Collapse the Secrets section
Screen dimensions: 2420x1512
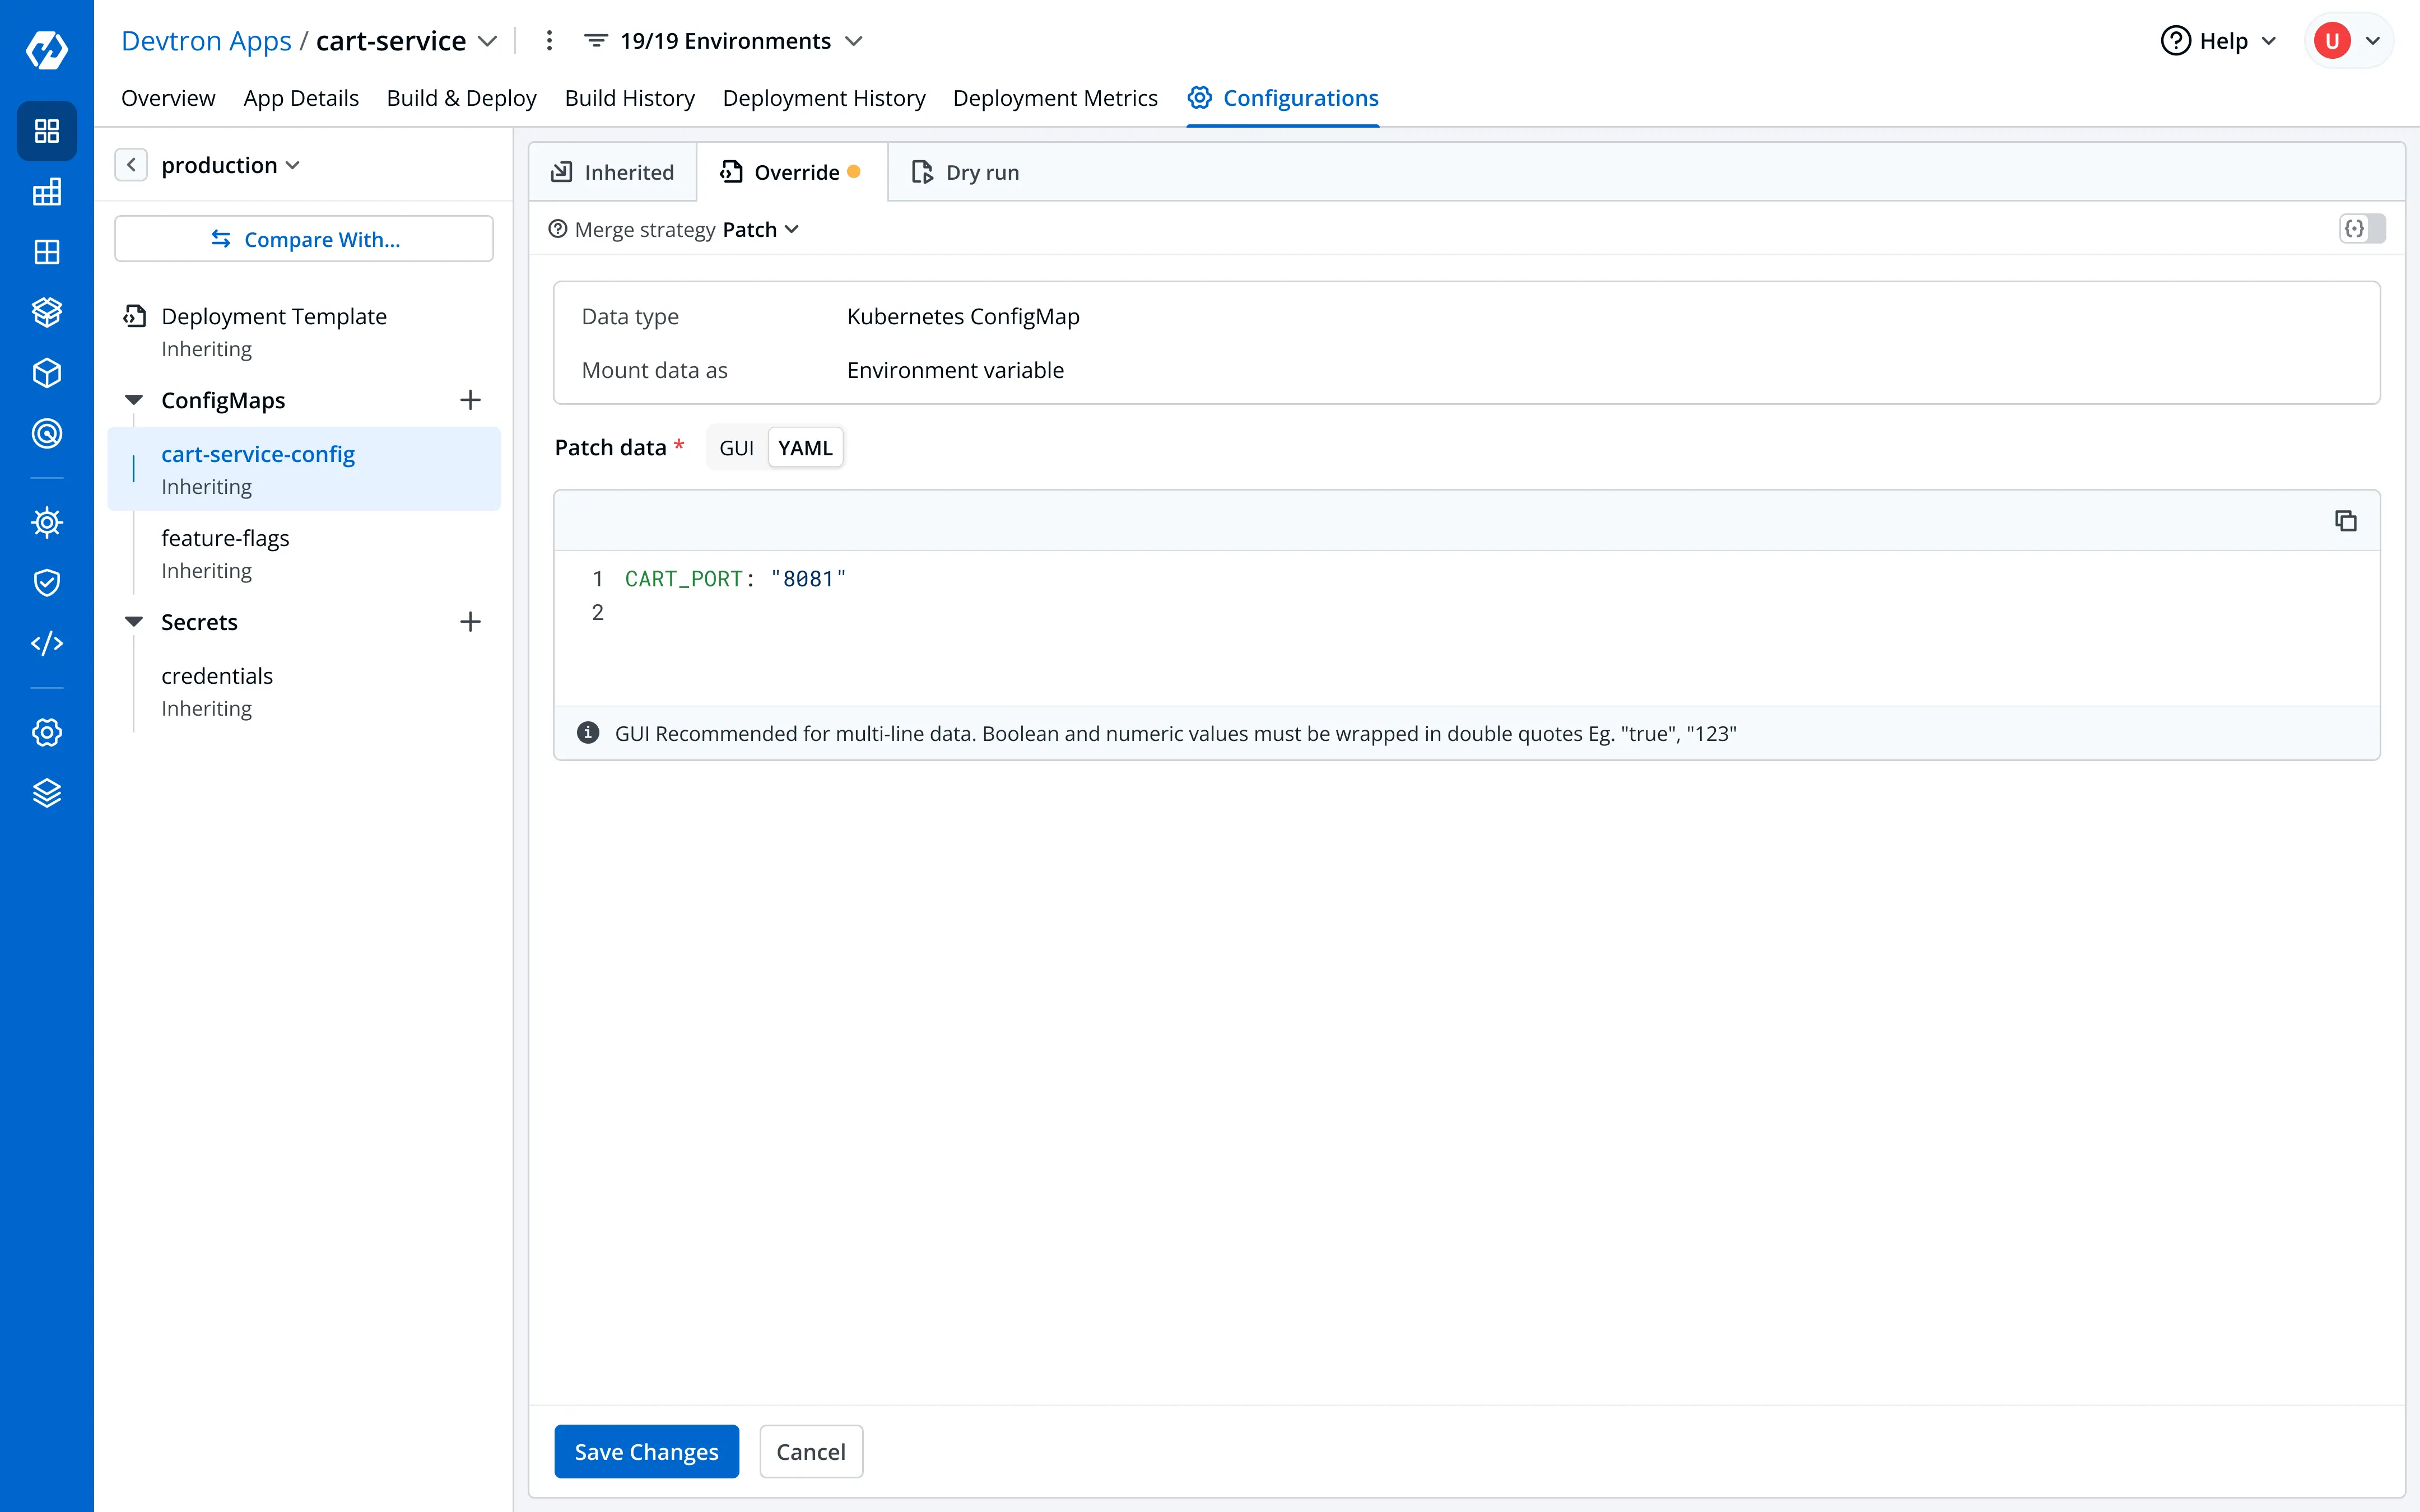[134, 622]
